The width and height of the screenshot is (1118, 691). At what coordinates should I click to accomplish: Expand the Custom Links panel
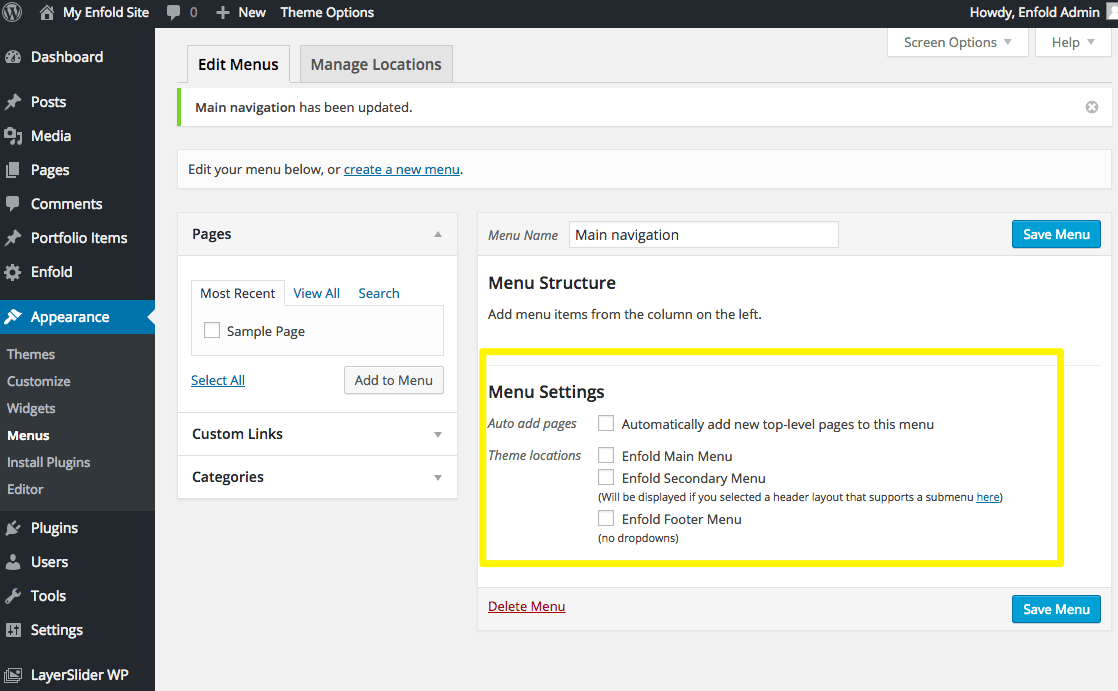437,434
